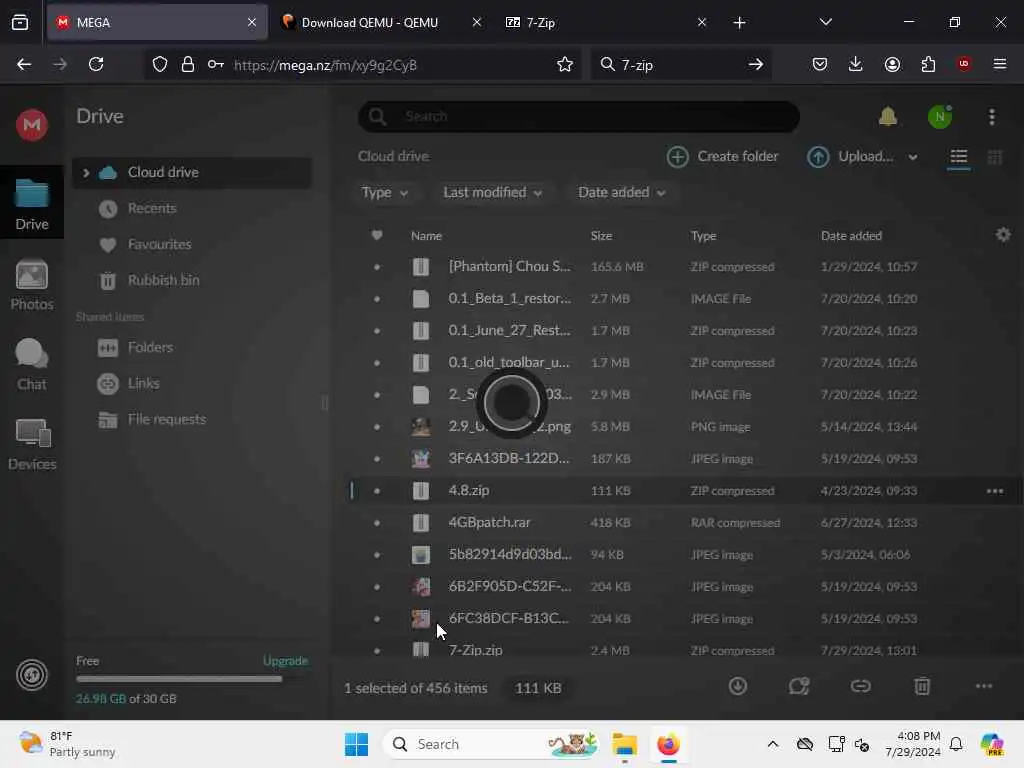Open Links in the sidebar
This screenshot has width=1024, height=768.
pyautogui.click(x=143, y=383)
